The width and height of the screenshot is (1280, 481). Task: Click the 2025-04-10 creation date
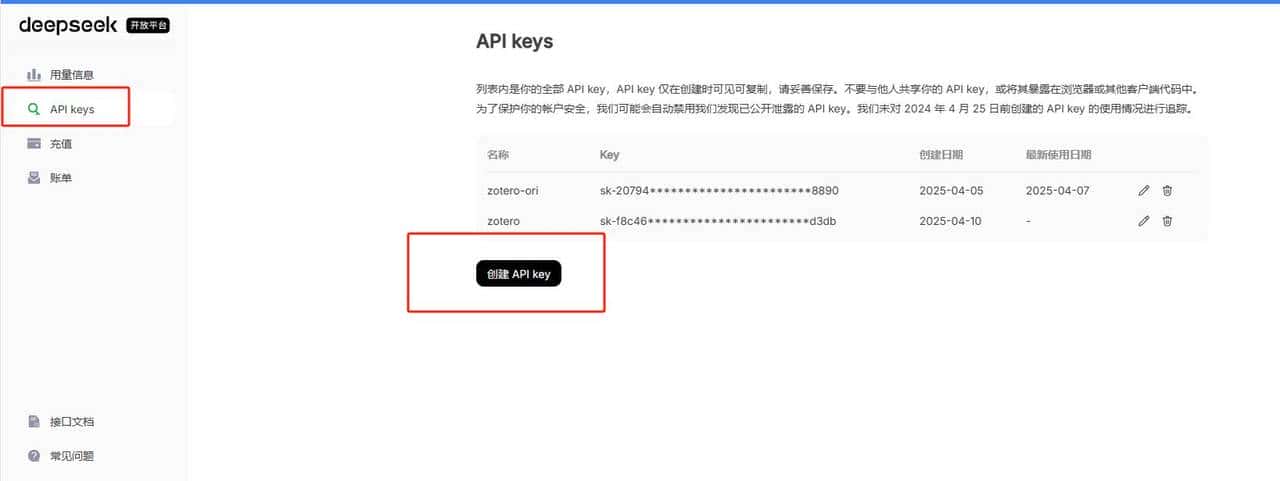pos(951,221)
